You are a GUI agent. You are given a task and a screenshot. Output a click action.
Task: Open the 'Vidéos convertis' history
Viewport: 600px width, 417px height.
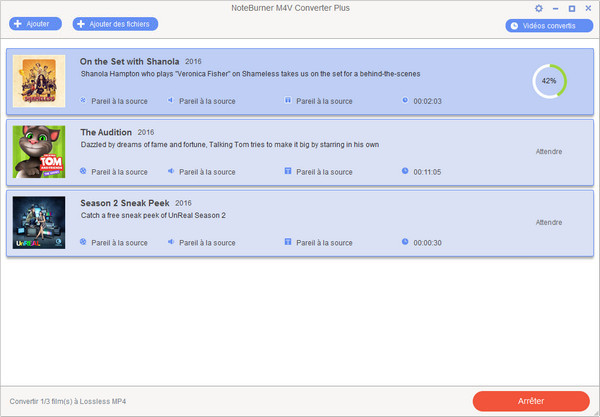click(549, 25)
